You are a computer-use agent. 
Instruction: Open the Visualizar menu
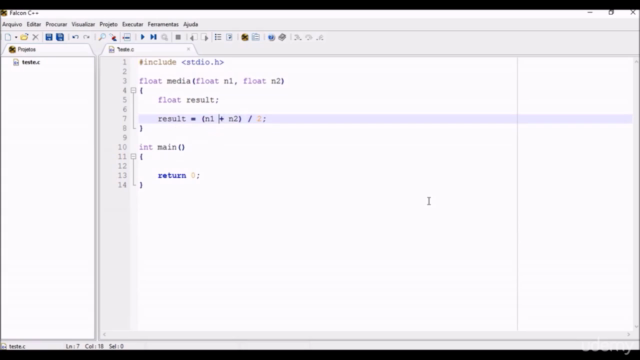pos(83,24)
